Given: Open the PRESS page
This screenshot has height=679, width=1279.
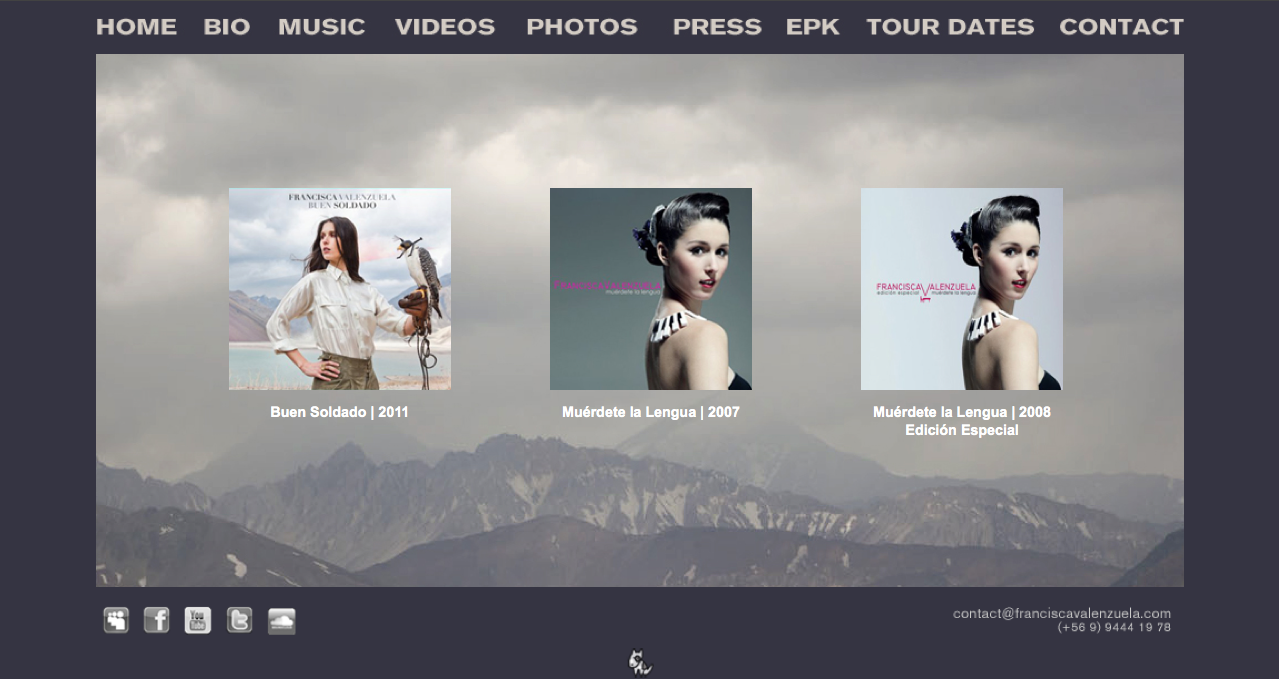Looking at the screenshot, I should pos(717,27).
